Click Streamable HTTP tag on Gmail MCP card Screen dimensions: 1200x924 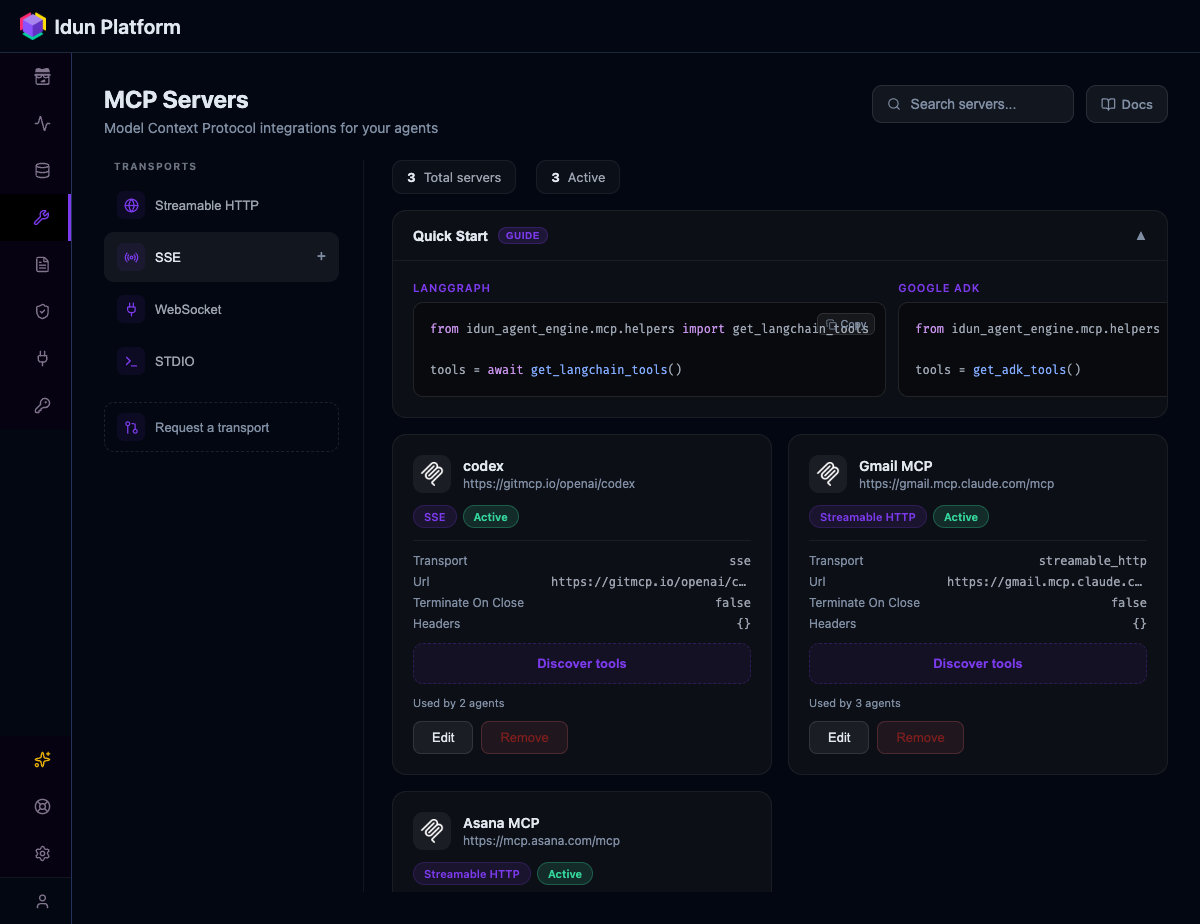click(868, 517)
